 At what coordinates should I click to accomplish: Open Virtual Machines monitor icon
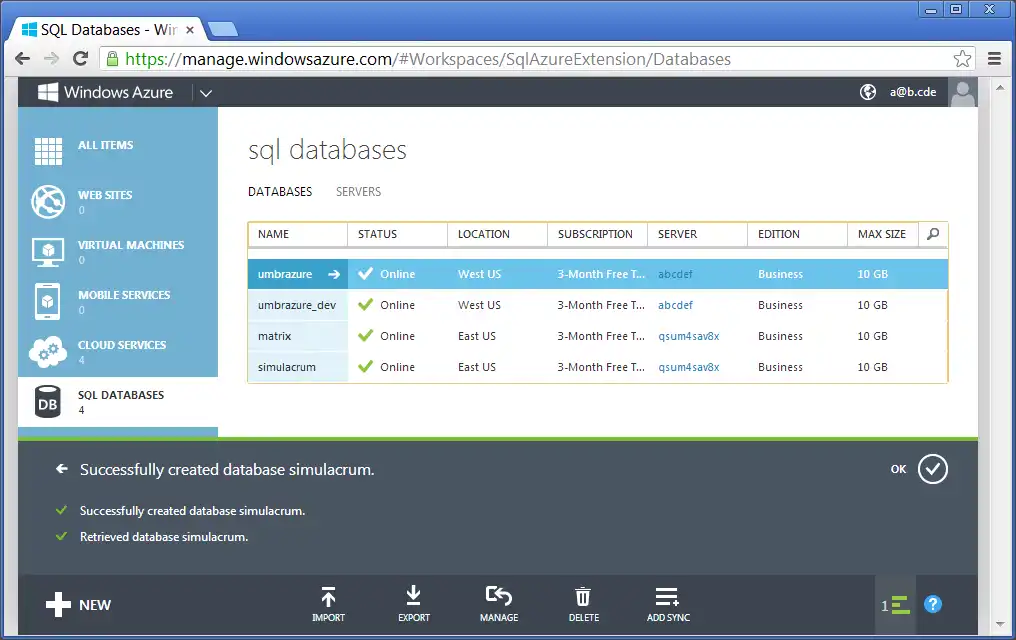(48, 252)
